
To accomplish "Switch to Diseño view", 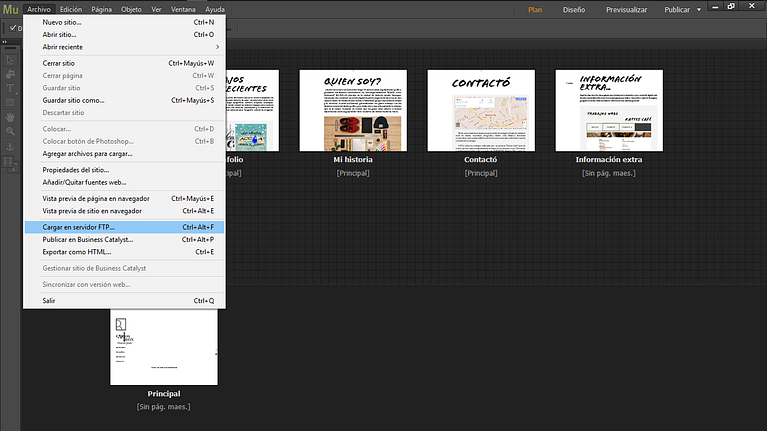I will coord(574,10).
